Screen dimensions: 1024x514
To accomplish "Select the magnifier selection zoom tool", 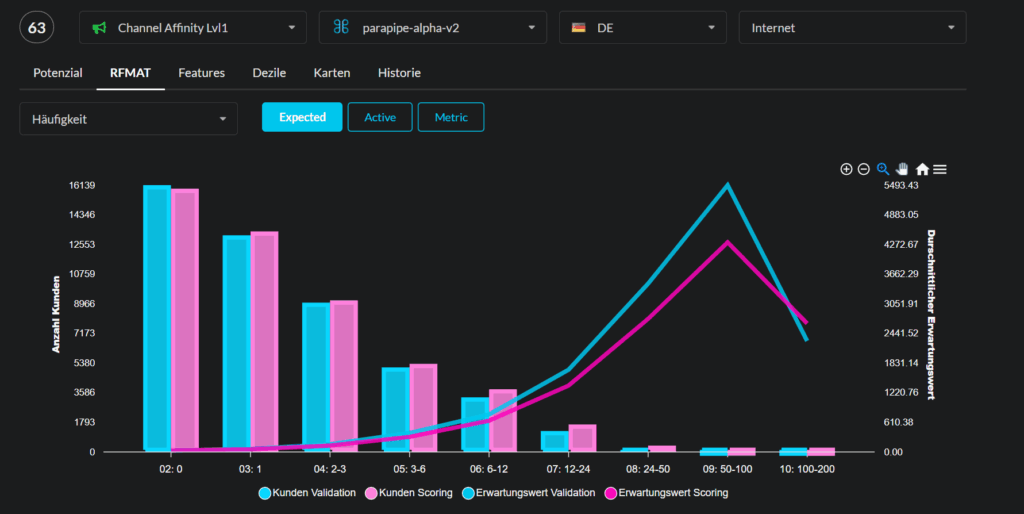I will point(883,169).
